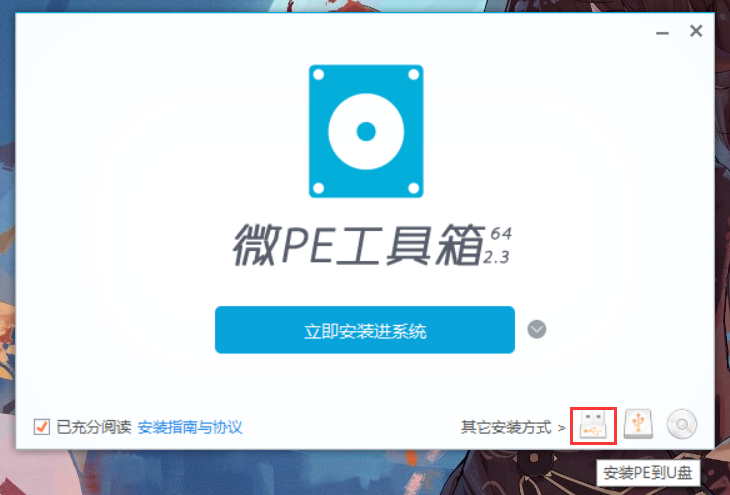
Task: Uncheck the 已充分阅读 agreement checkbox
Action: [42, 427]
